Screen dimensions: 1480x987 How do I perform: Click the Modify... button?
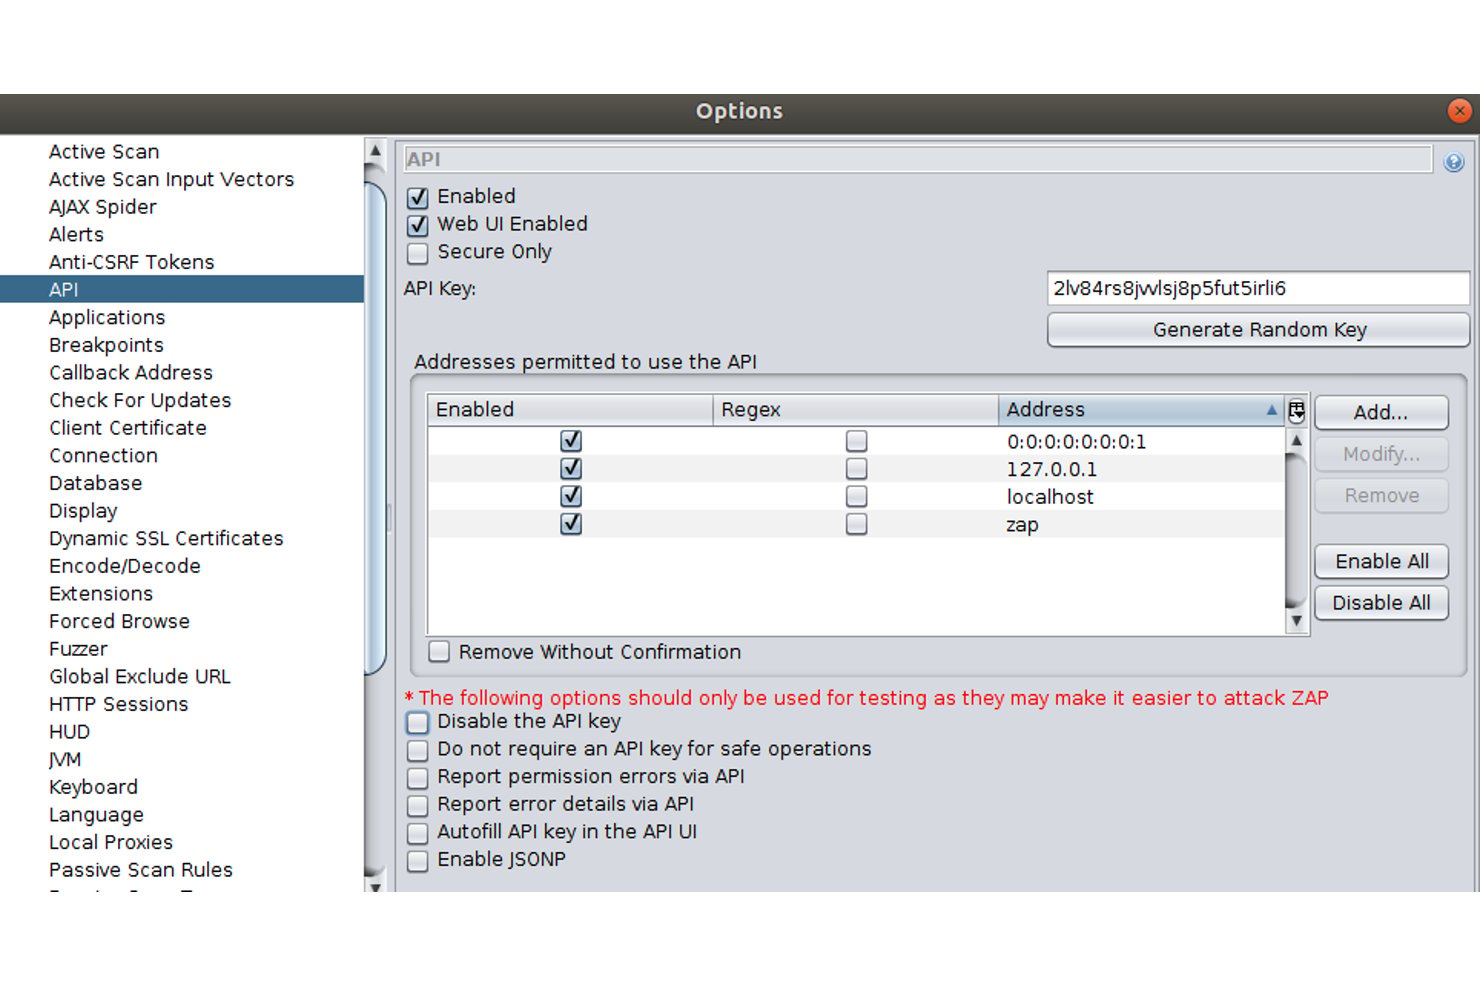(x=1381, y=455)
